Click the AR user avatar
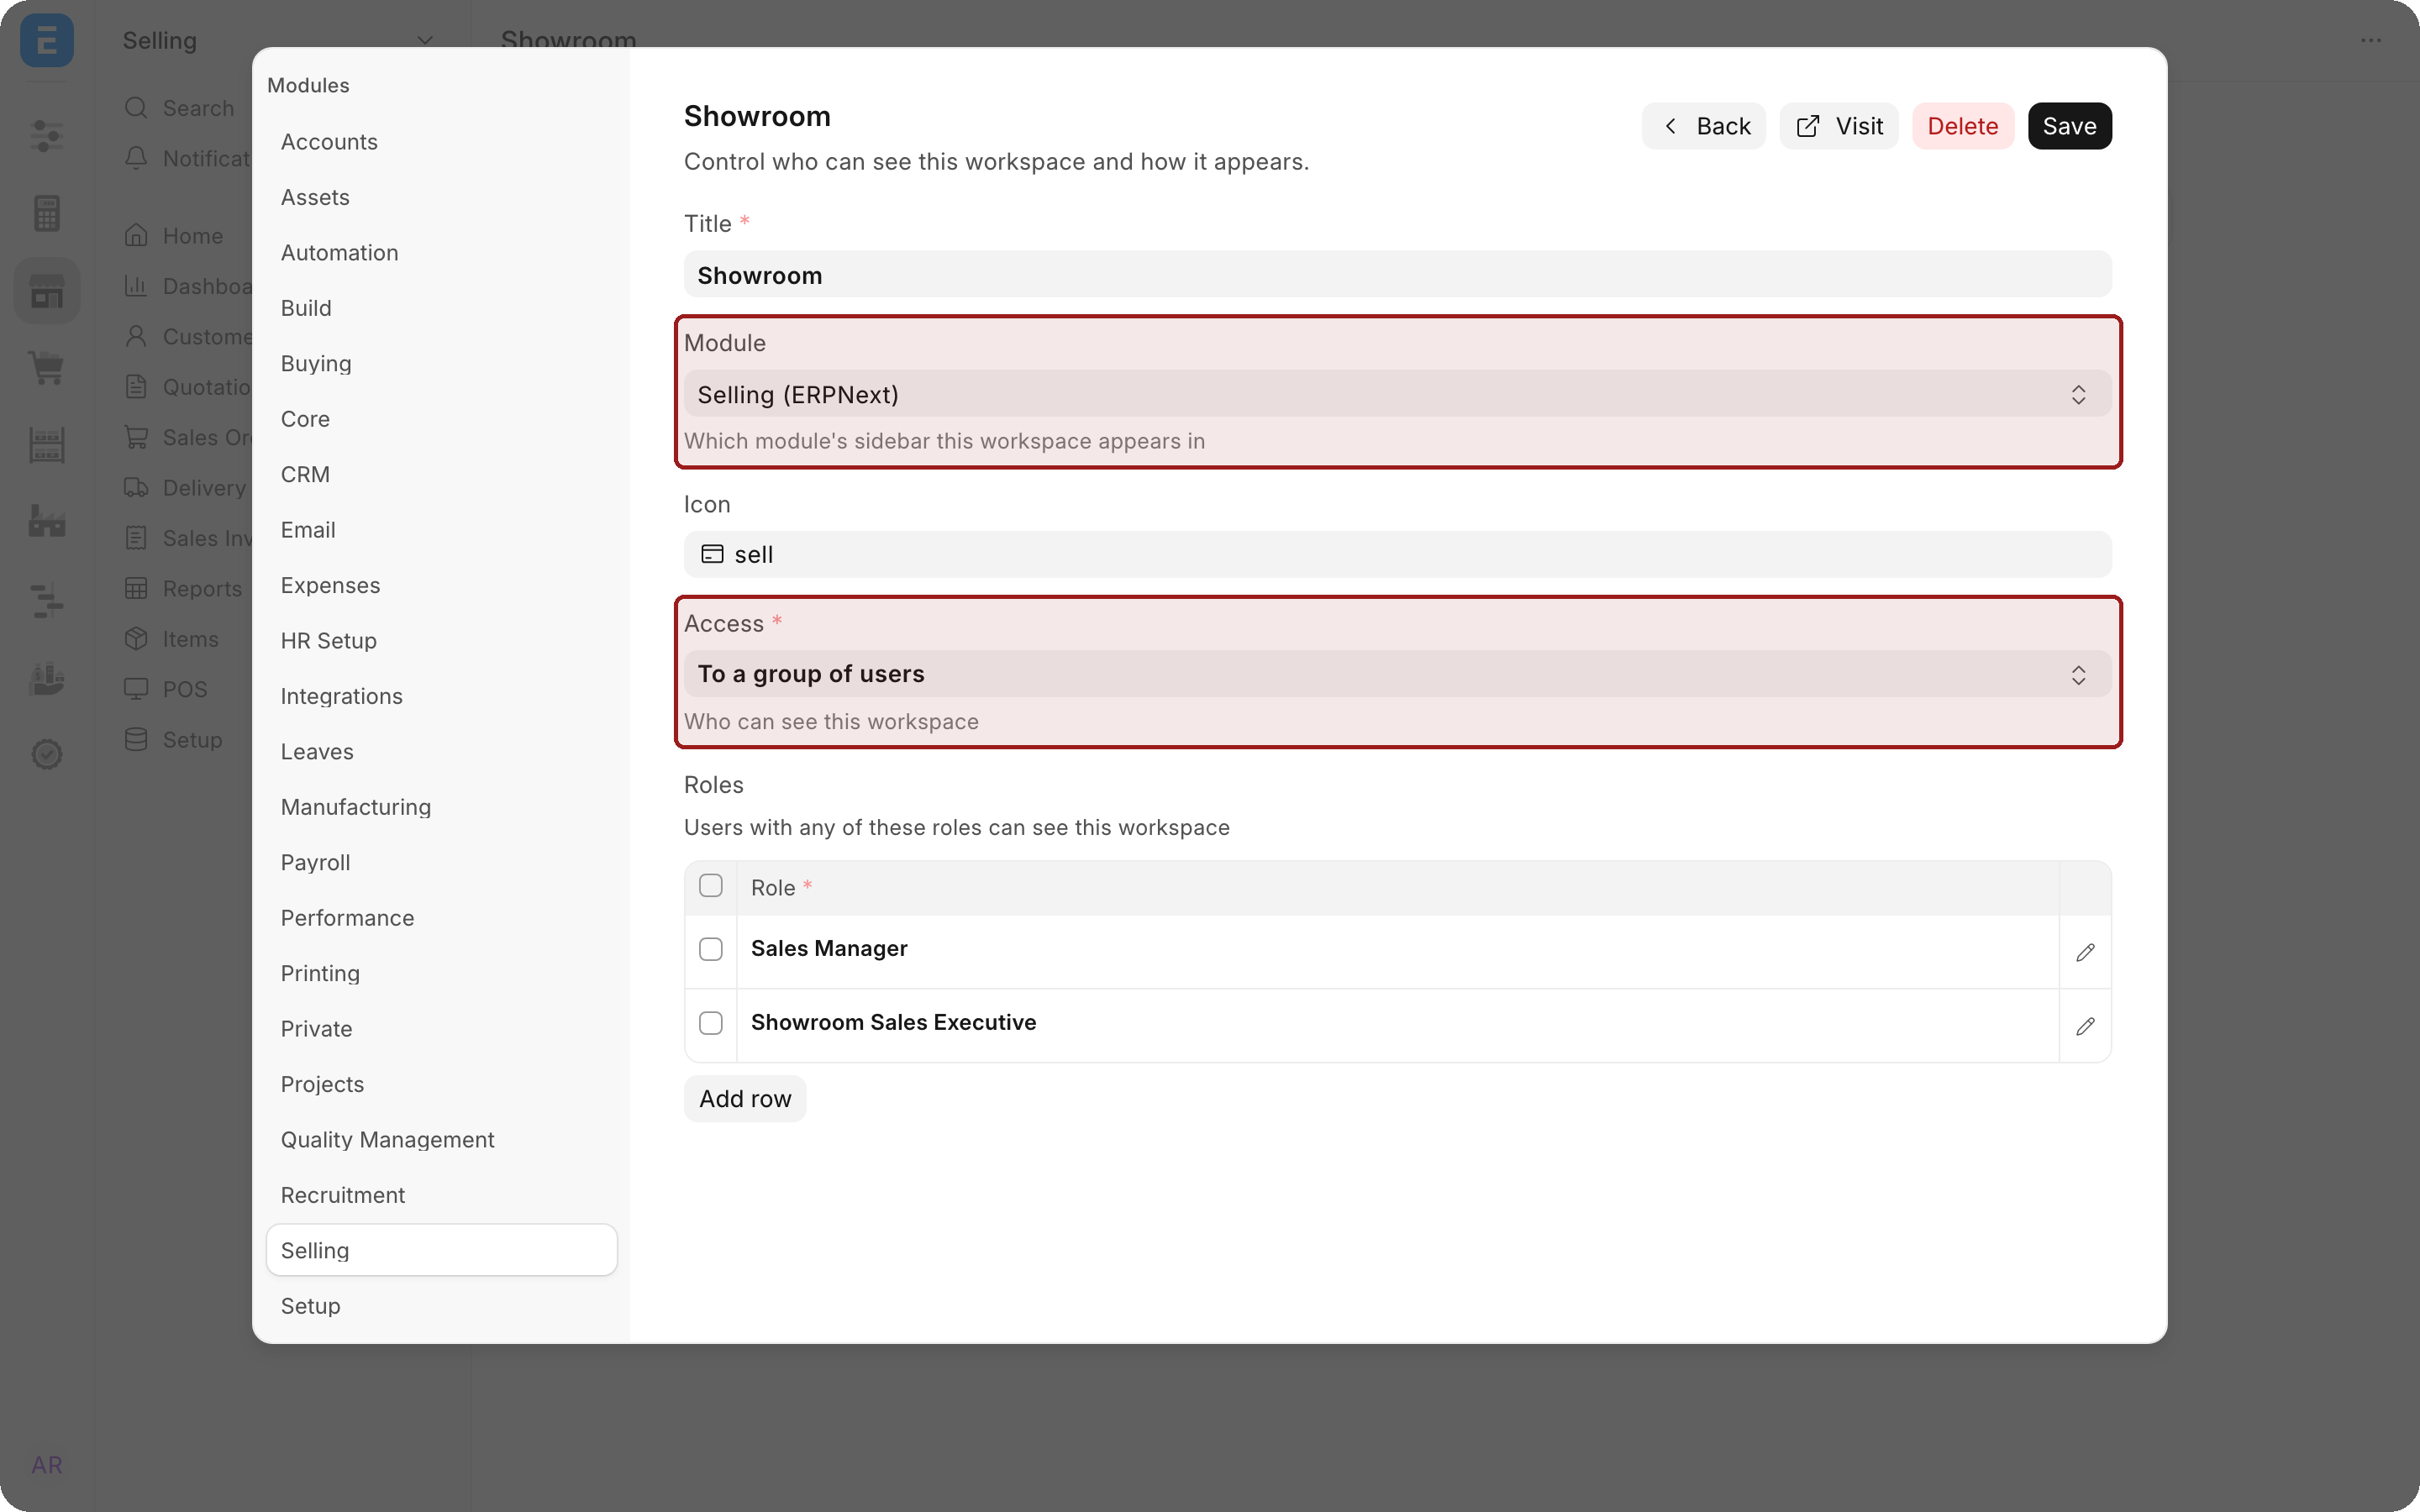 pos(47,1465)
